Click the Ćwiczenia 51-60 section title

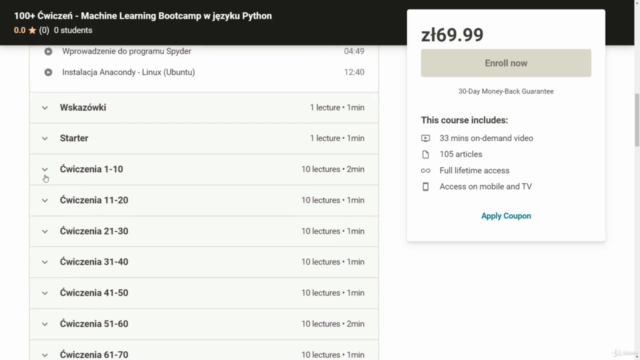tap(94, 324)
